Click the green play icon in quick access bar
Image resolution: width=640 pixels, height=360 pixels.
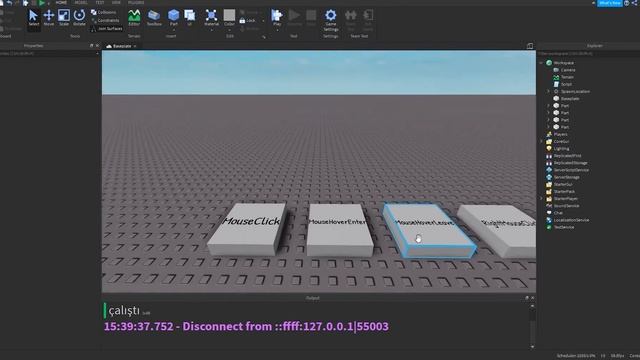[x=42, y=3]
